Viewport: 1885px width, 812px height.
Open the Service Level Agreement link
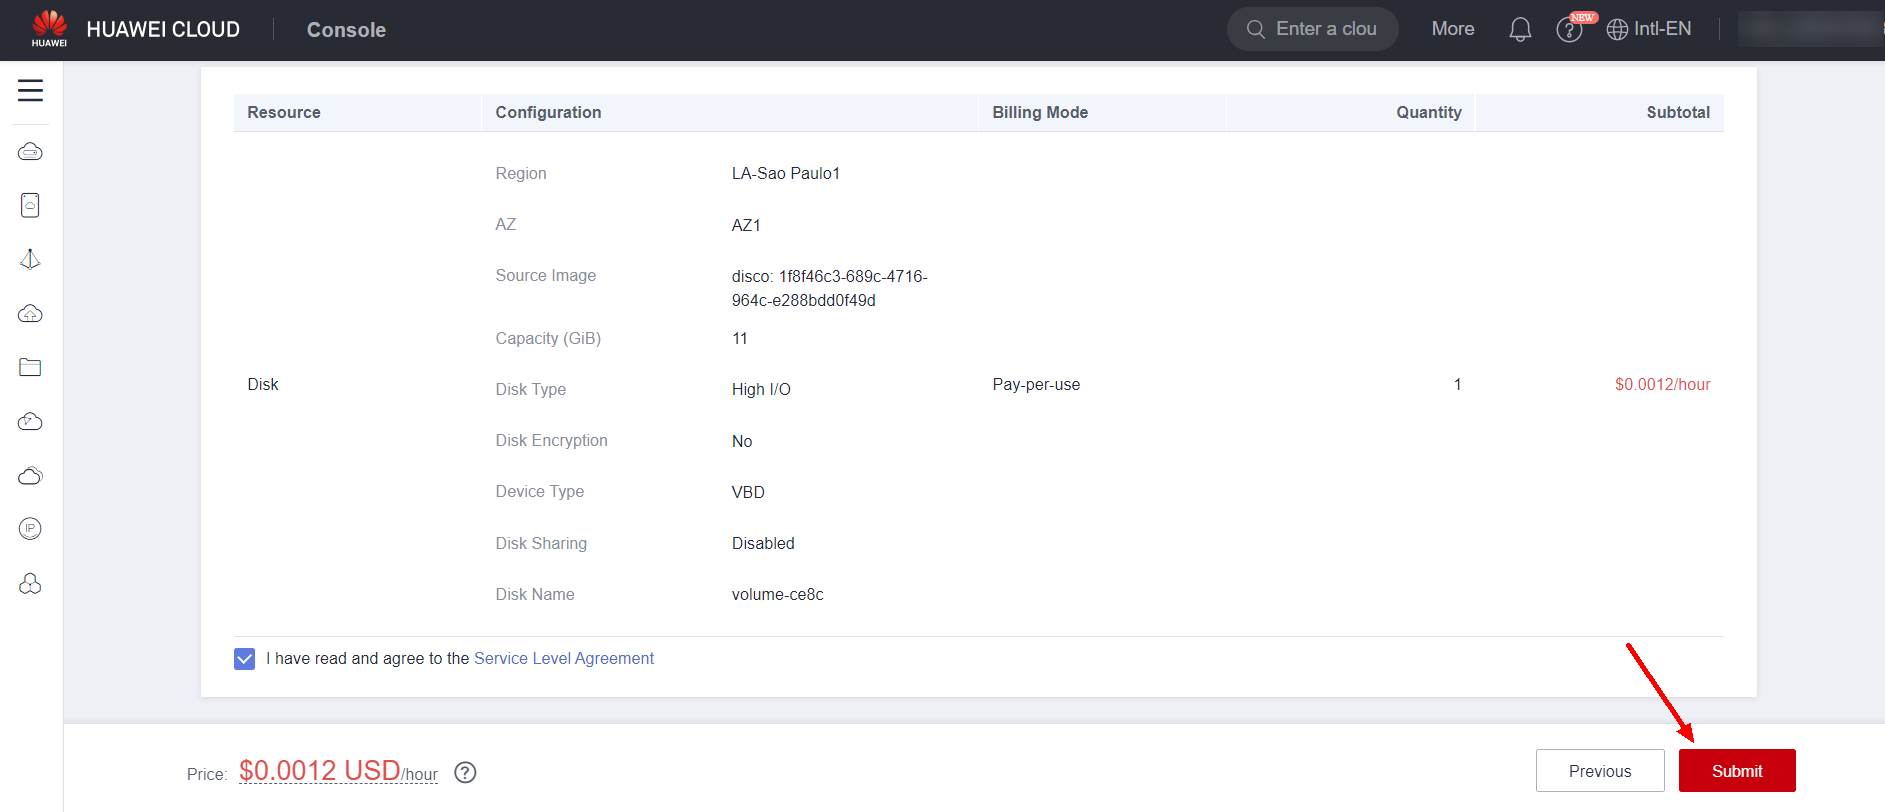563,659
